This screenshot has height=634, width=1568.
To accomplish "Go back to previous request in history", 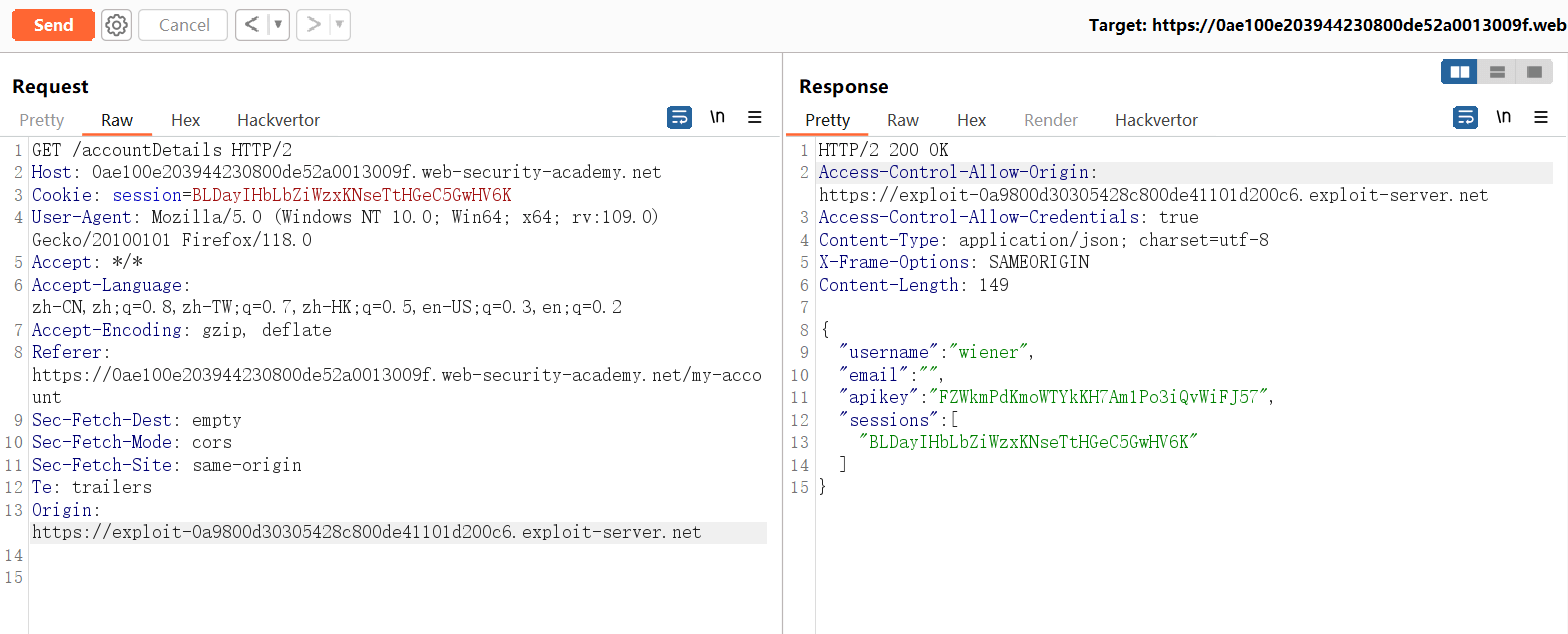I will point(252,25).
